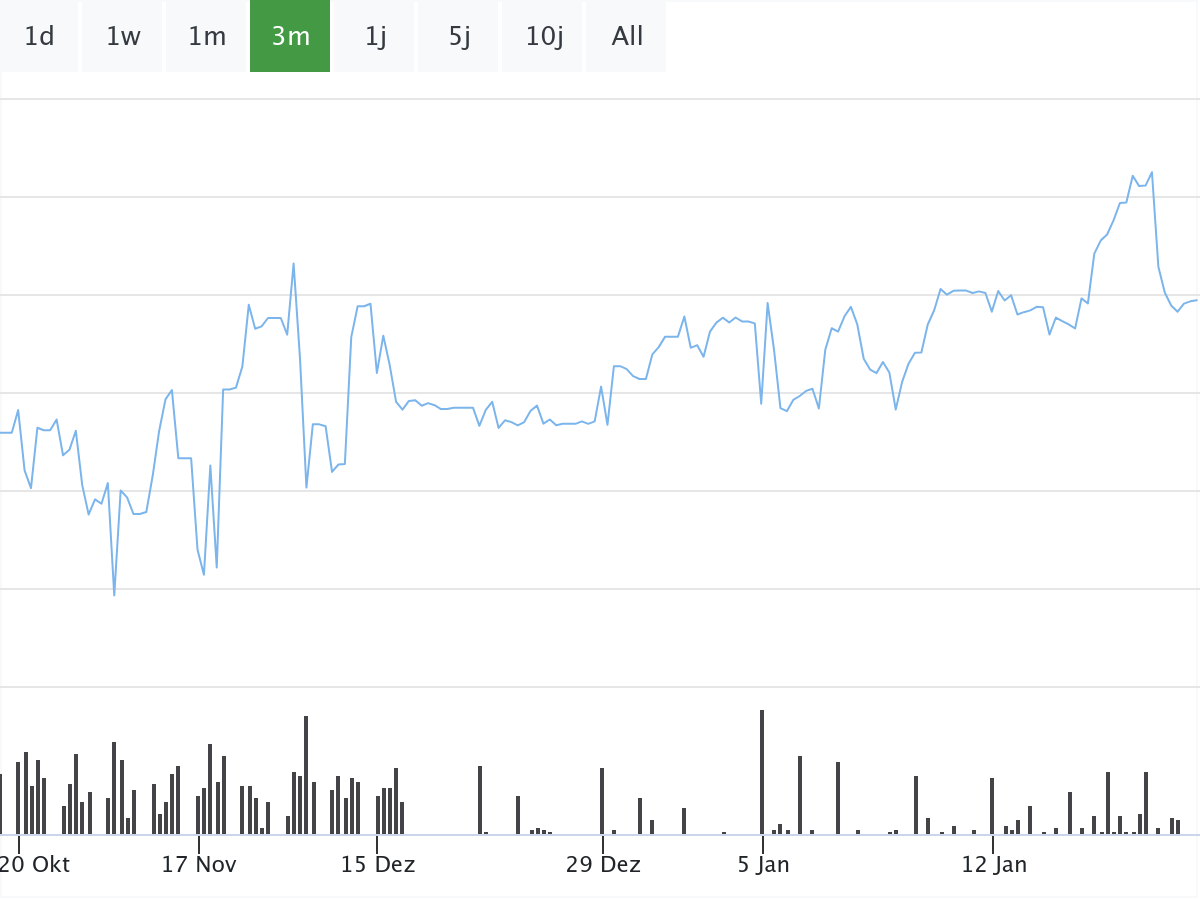1200x900 pixels.
Task: Click the tall volume bar above 5 Jan
Action: [762, 771]
